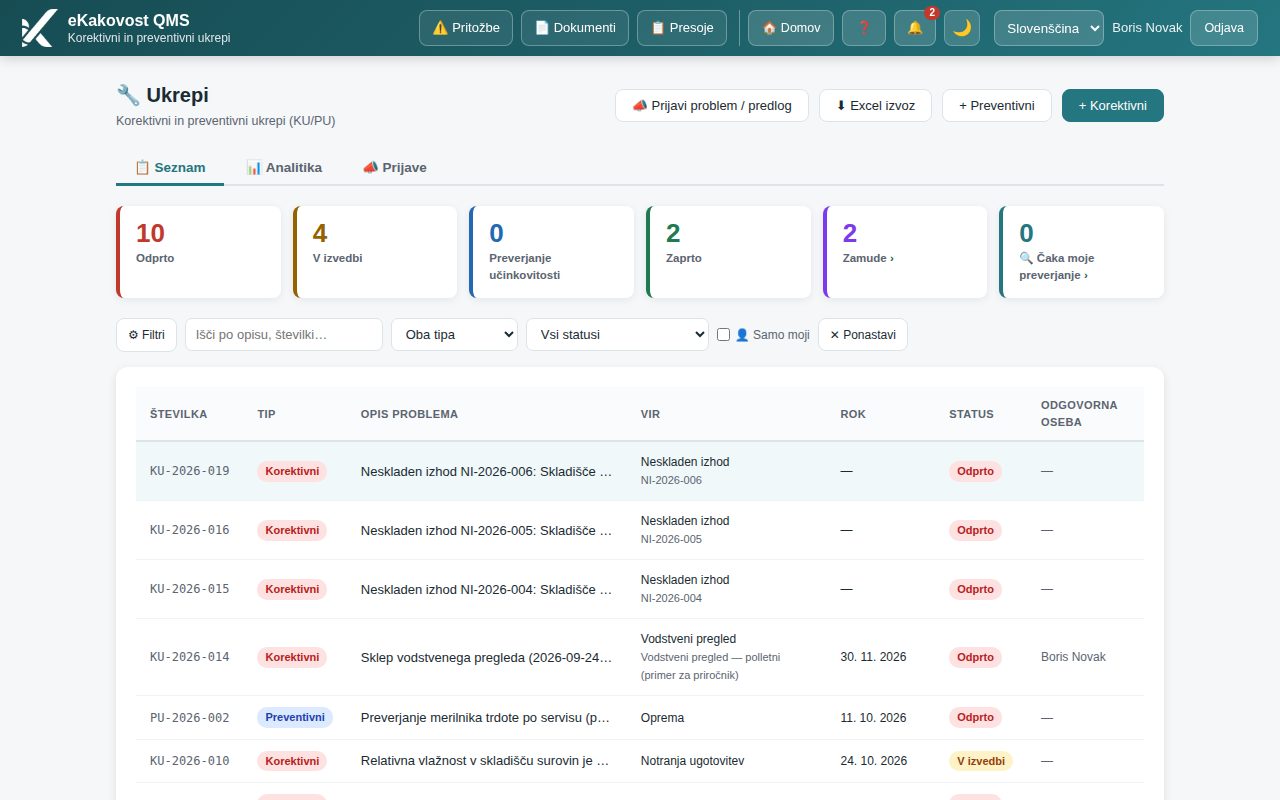Switch to the Analitika tab
The width and height of the screenshot is (1280, 800).
pyautogui.click(x=284, y=168)
